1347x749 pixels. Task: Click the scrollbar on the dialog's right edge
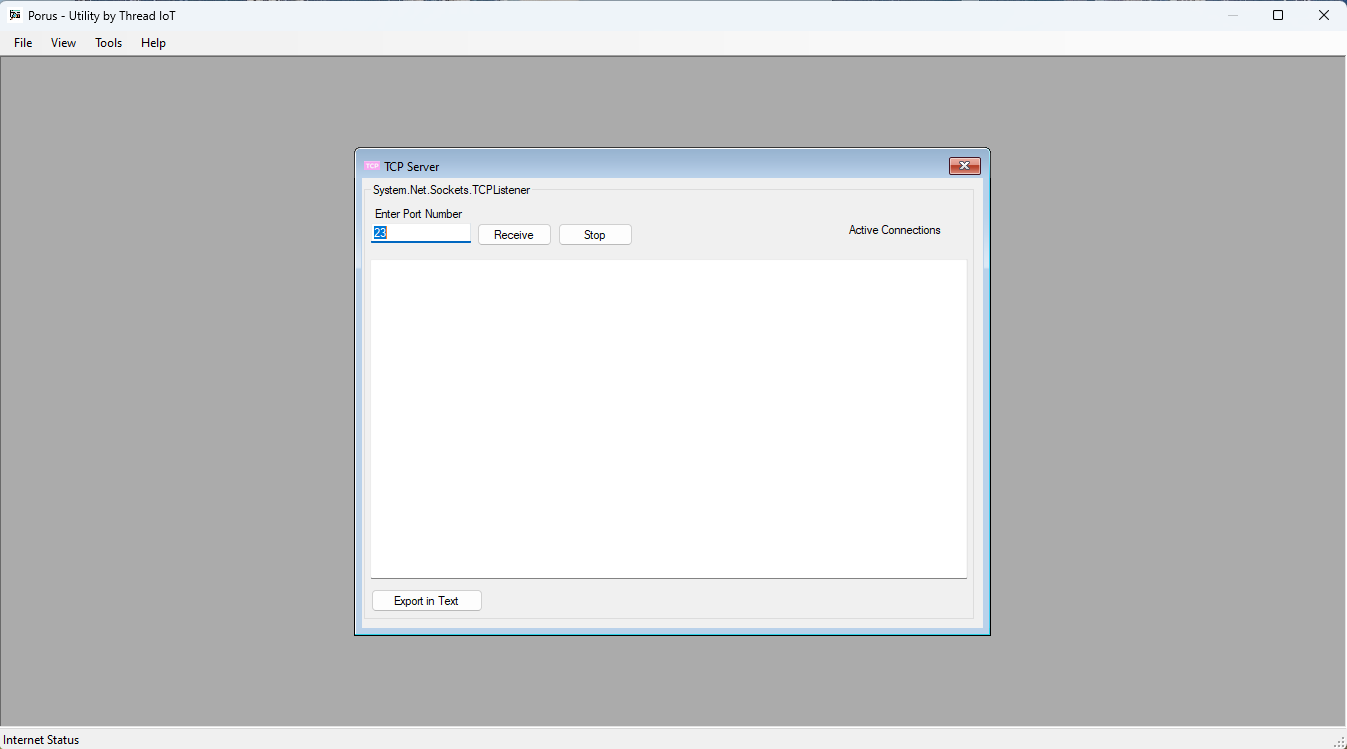pyautogui.click(x=983, y=400)
